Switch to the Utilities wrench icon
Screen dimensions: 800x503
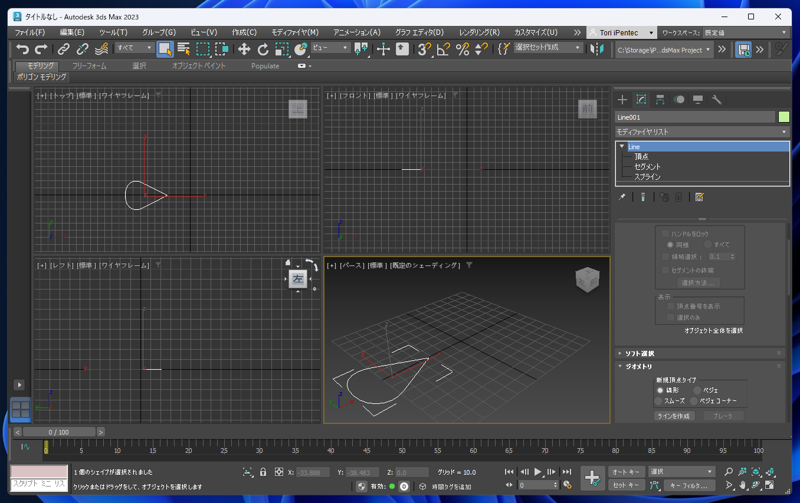717,99
